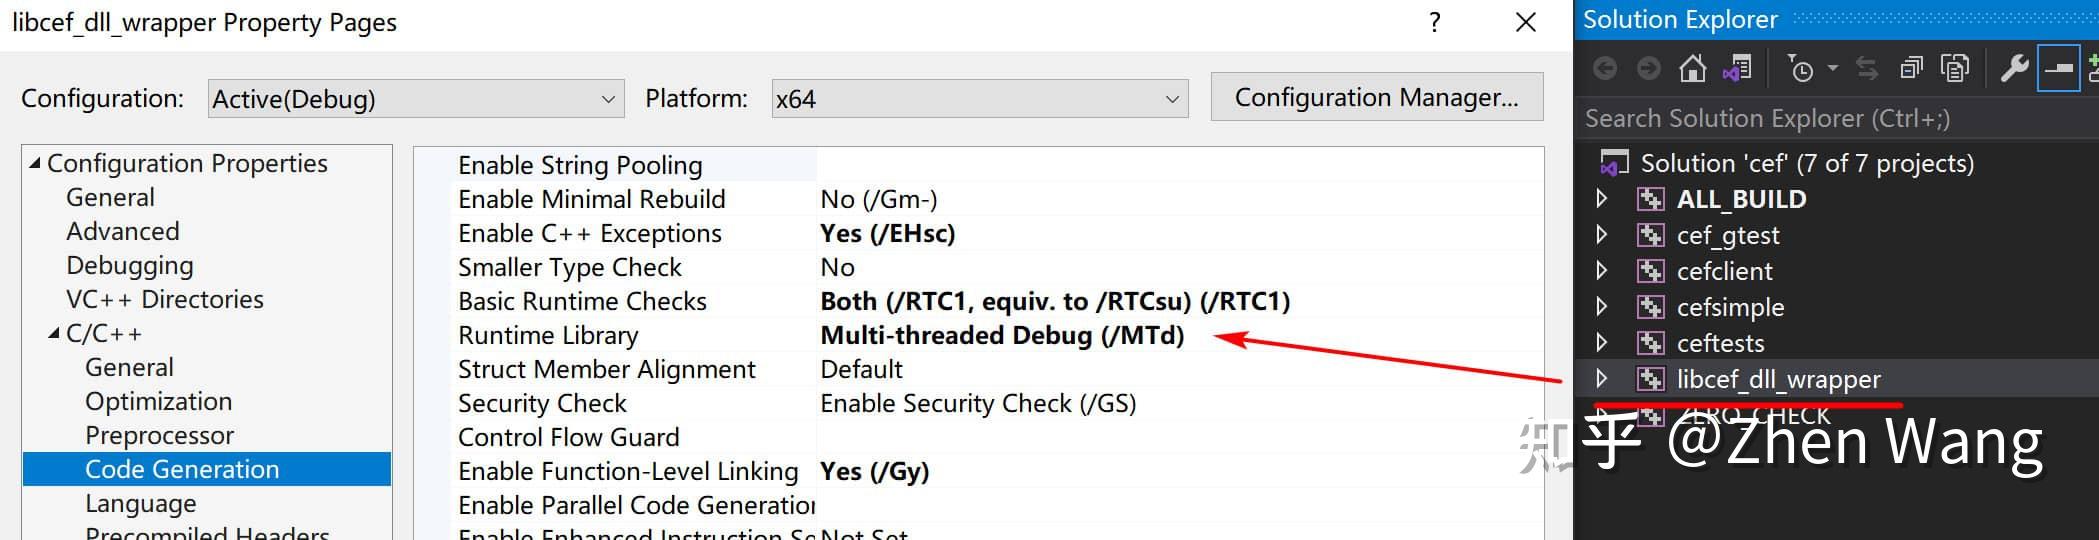This screenshot has width=2099, height=540.
Task: Expand the ALL_BUILD project node
Action: coord(1602,199)
